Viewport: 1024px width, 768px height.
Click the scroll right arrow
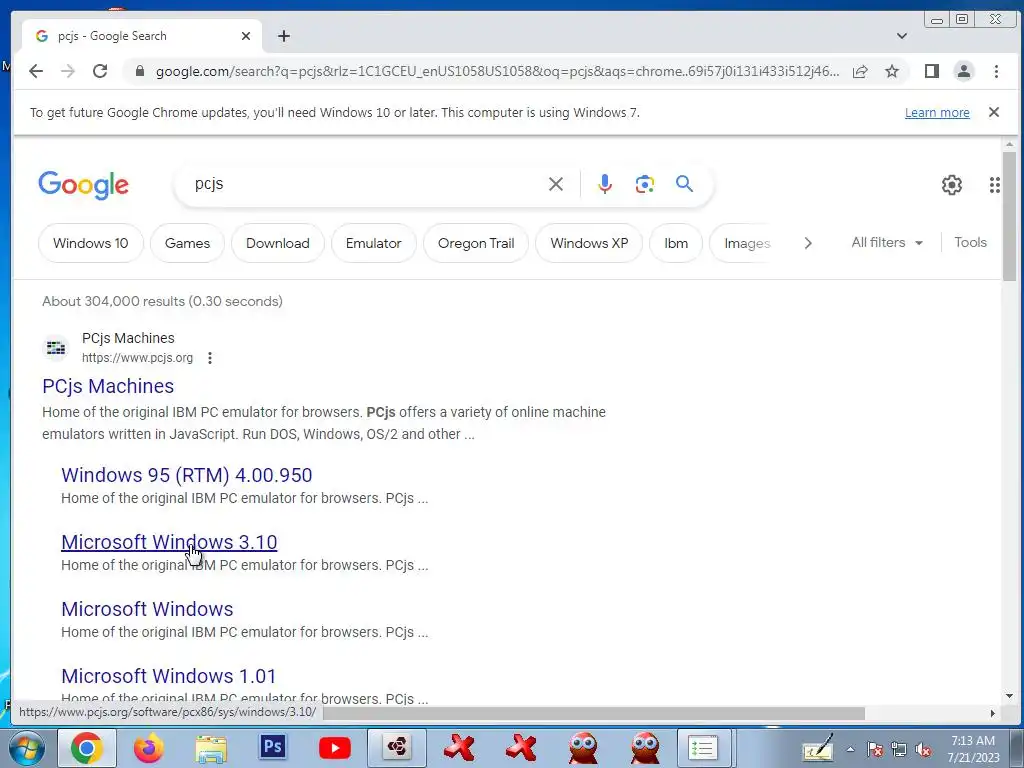coord(993,713)
